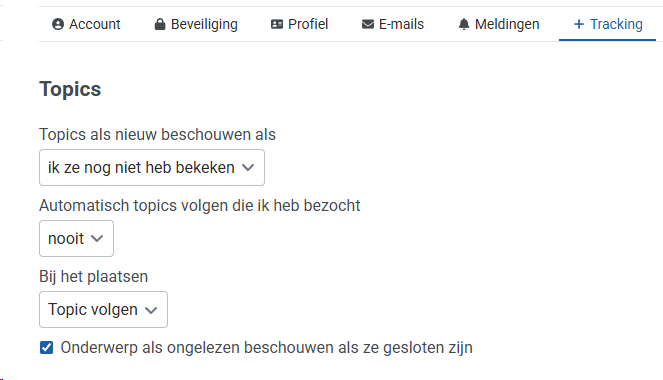
Task: Go to the Profiel tab
Action: coord(299,25)
